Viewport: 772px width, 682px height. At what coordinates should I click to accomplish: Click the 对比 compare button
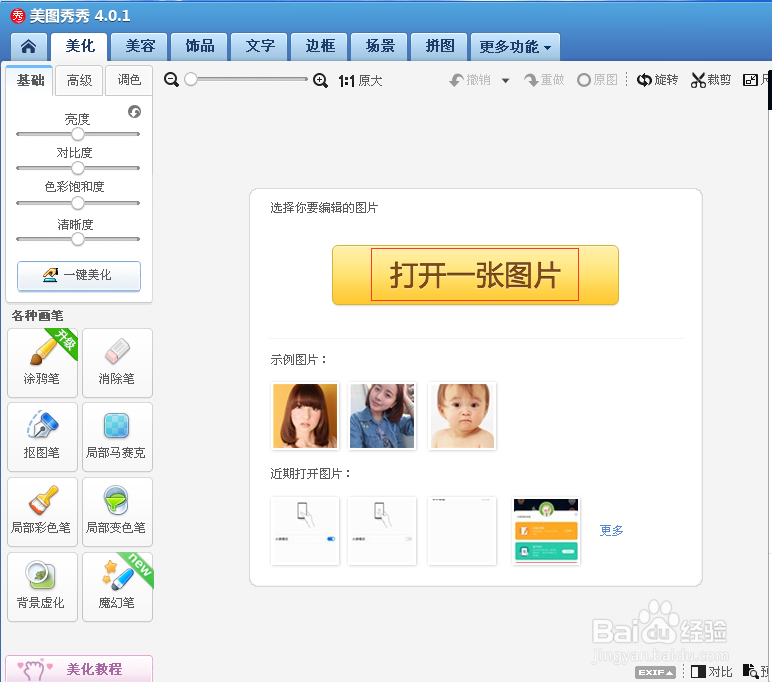pos(712,672)
